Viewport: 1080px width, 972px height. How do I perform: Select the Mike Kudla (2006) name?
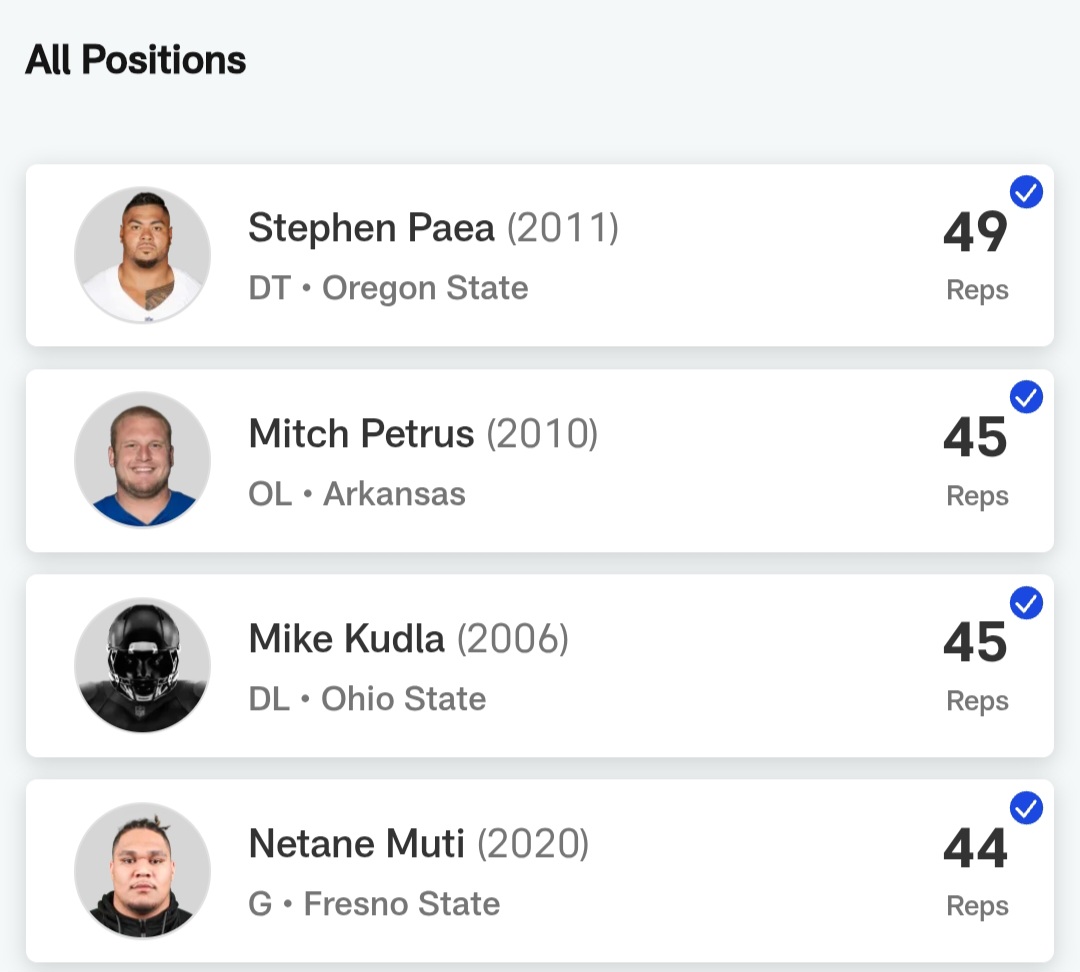click(408, 639)
